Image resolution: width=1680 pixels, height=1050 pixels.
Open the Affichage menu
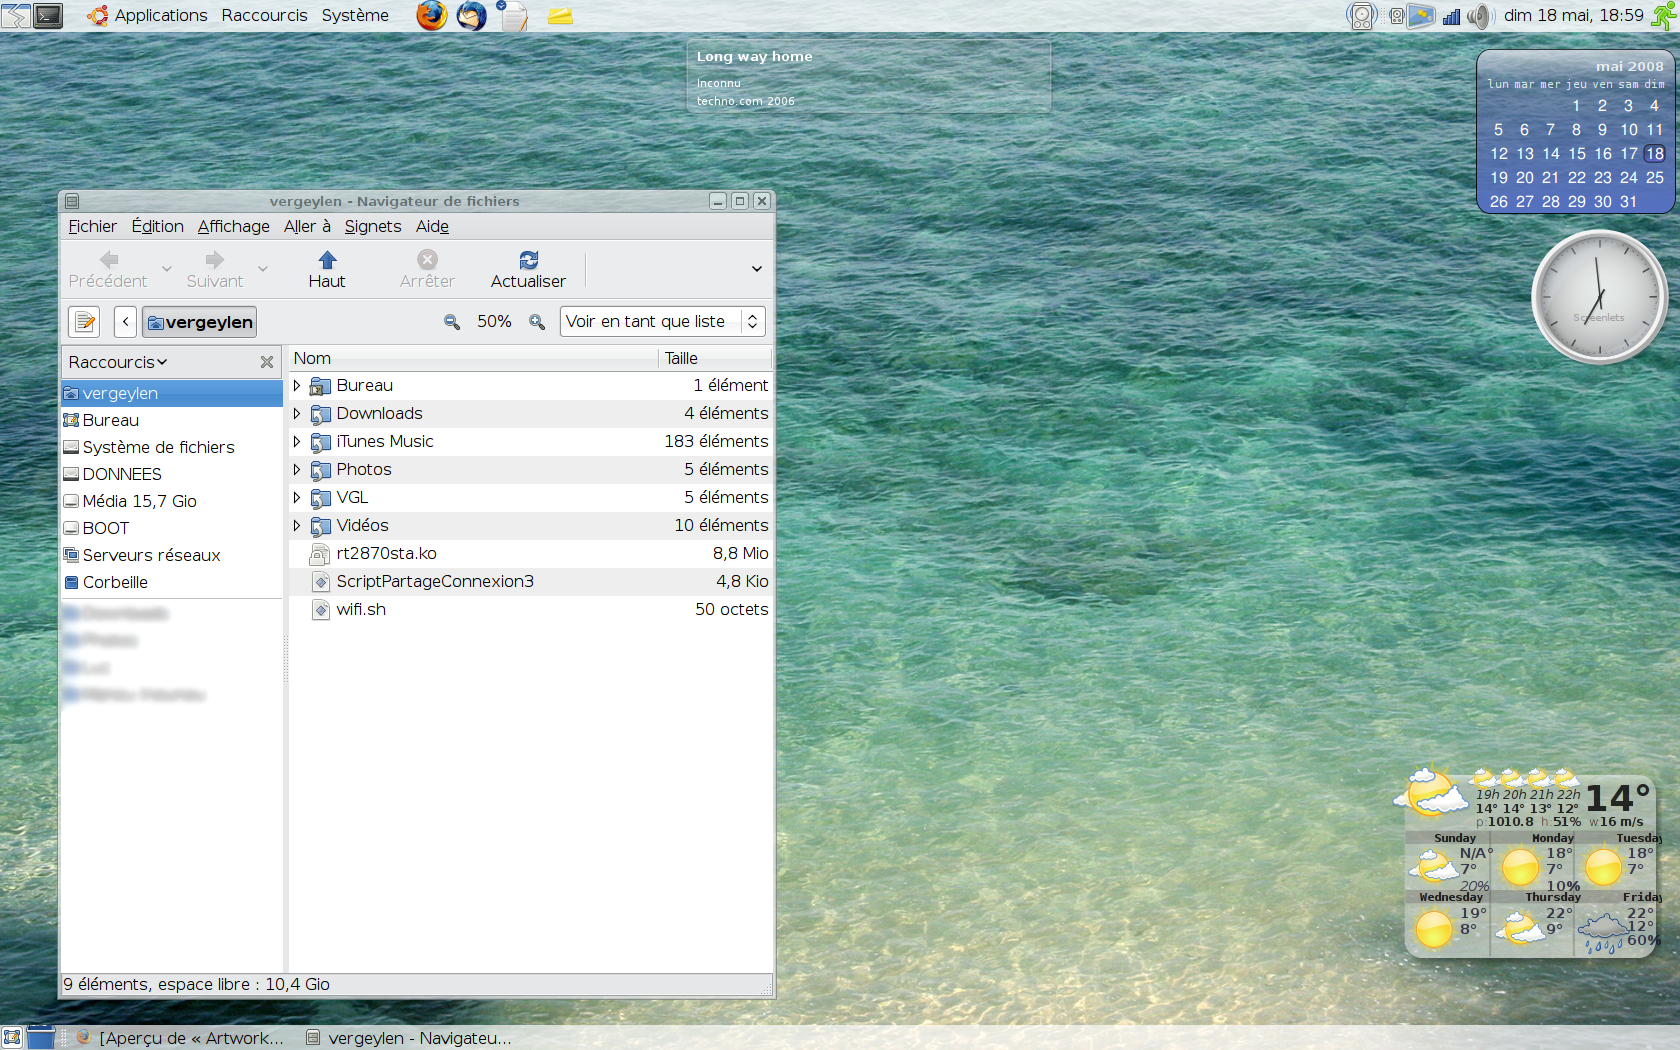[x=233, y=227]
